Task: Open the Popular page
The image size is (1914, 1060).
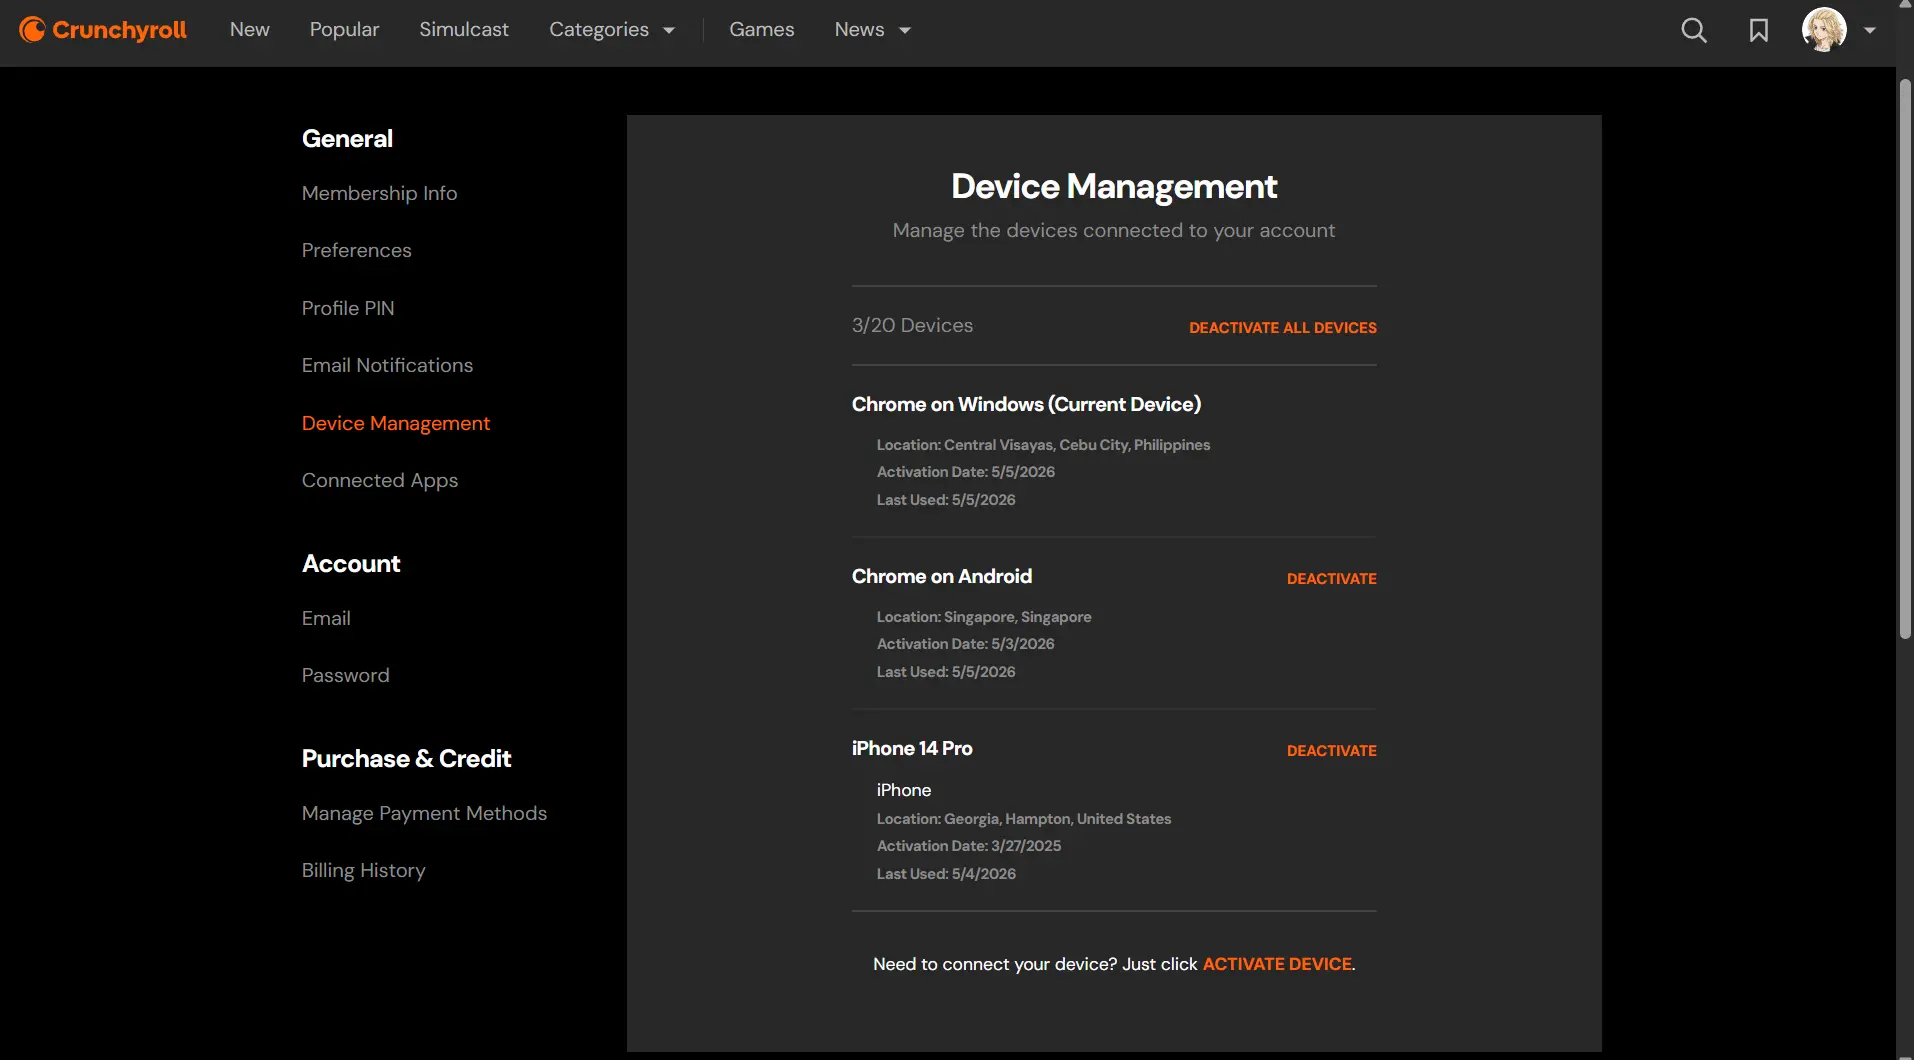Action: click(345, 30)
